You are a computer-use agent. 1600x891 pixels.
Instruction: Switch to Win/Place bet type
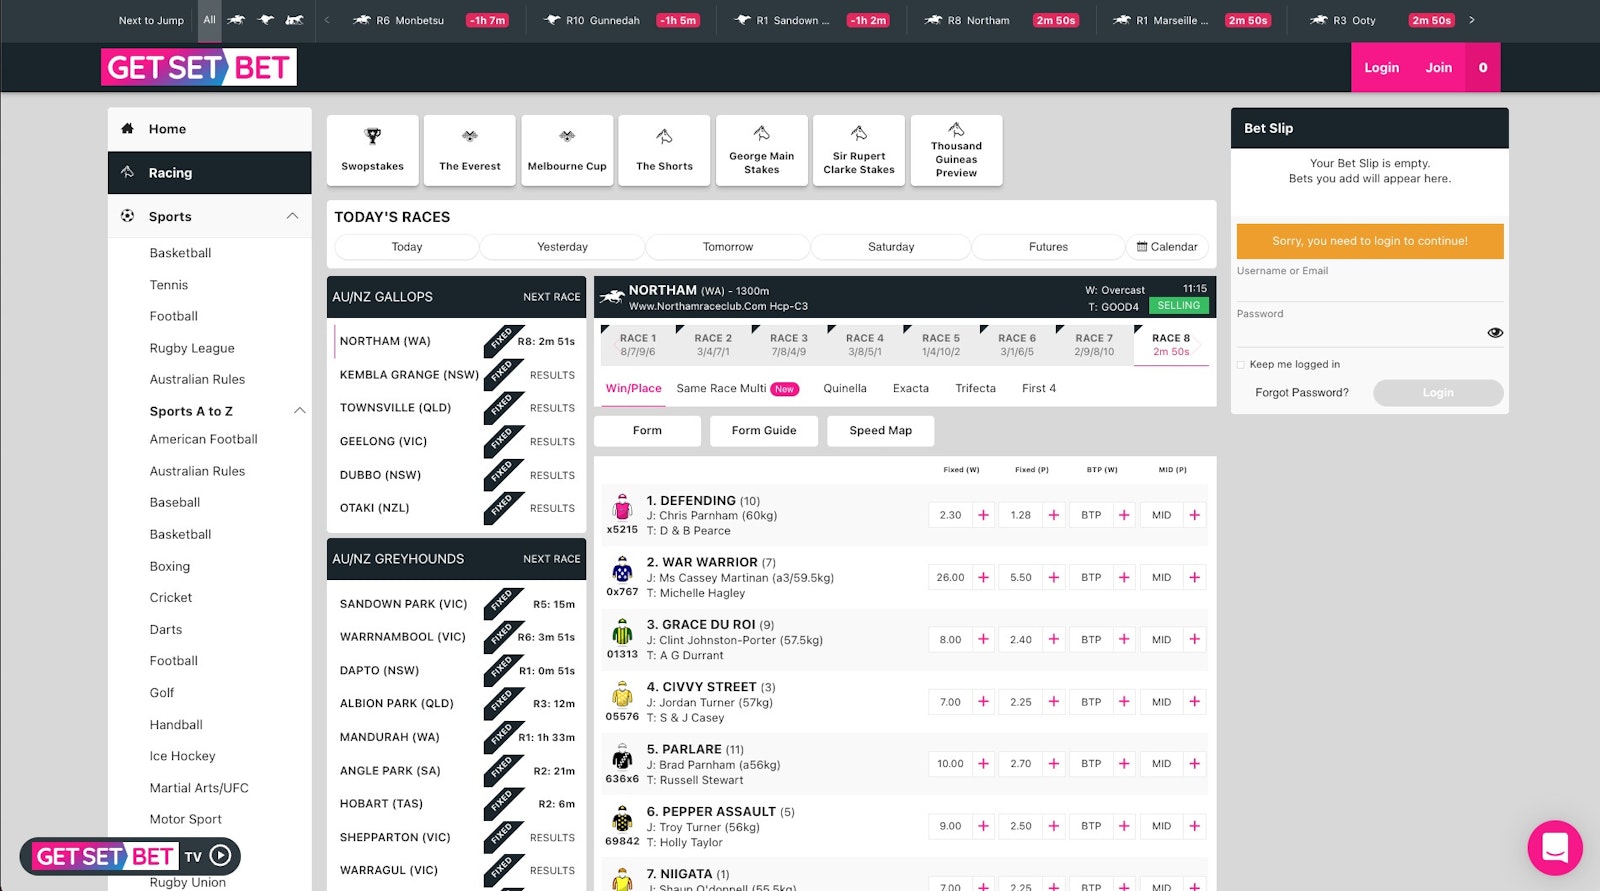[x=633, y=388]
